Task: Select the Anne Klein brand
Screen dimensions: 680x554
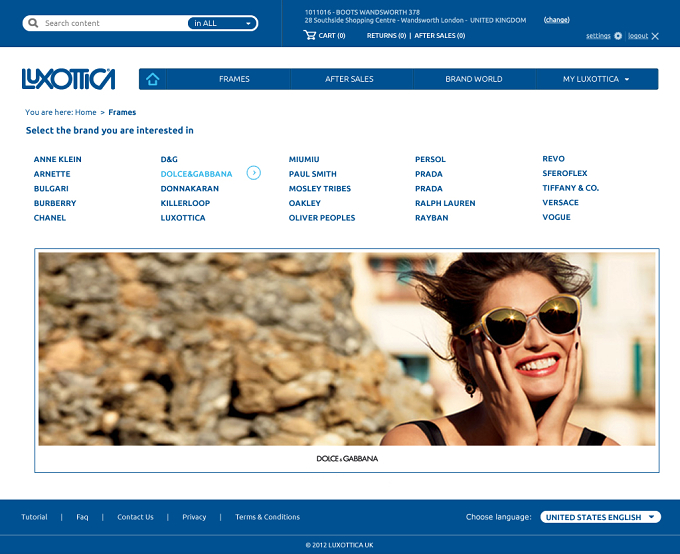Action: (58, 159)
